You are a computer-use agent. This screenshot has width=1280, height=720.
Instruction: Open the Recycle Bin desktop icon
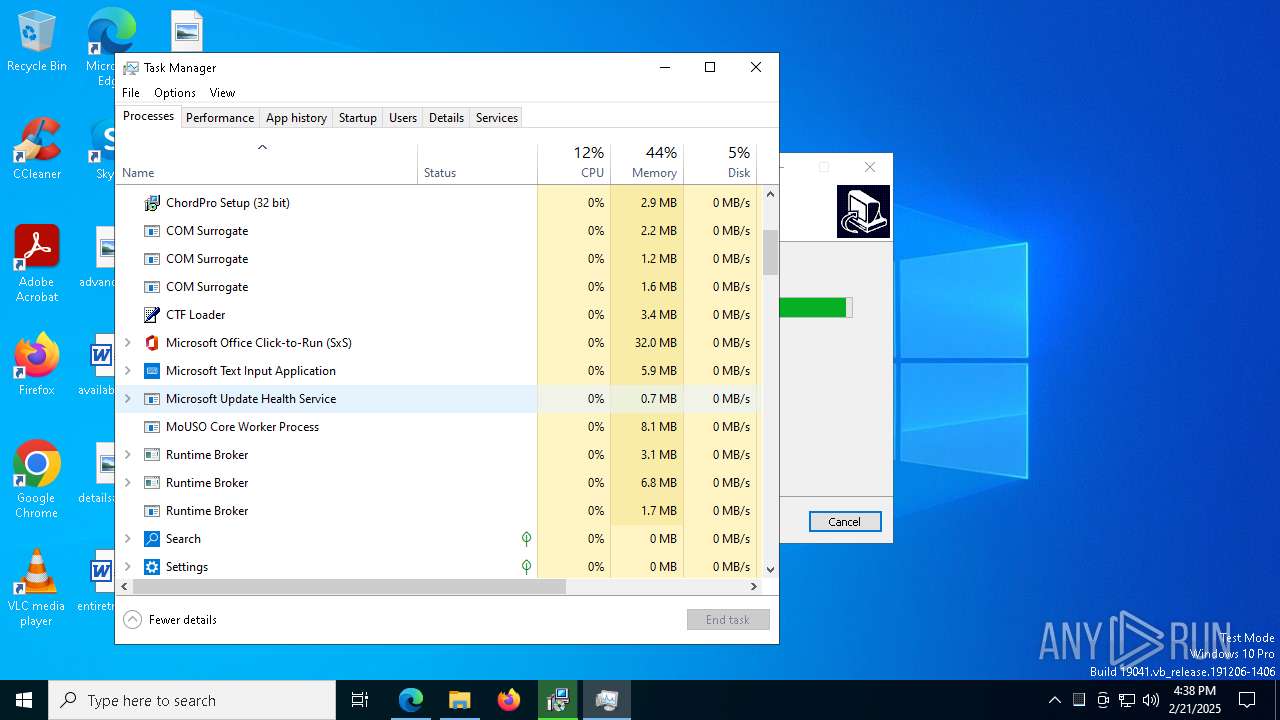coord(37,42)
